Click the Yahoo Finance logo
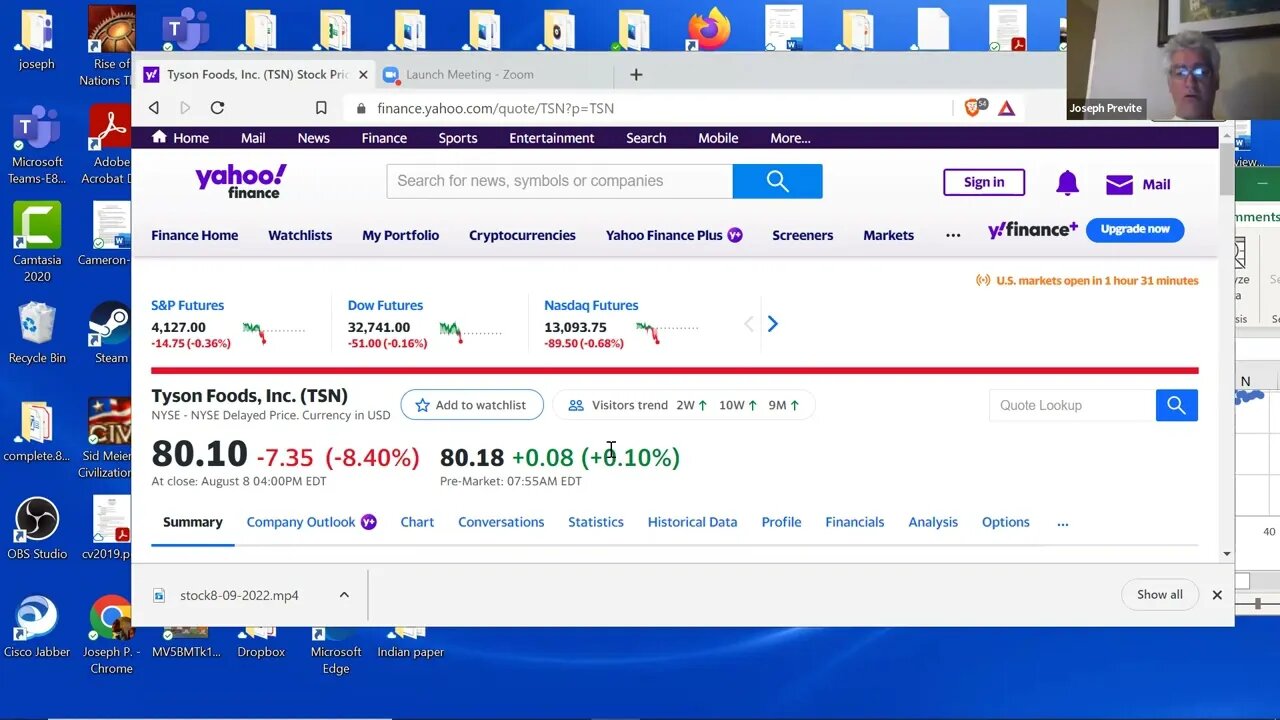This screenshot has height=720, width=1280. pyautogui.click(x=241, y=181)
